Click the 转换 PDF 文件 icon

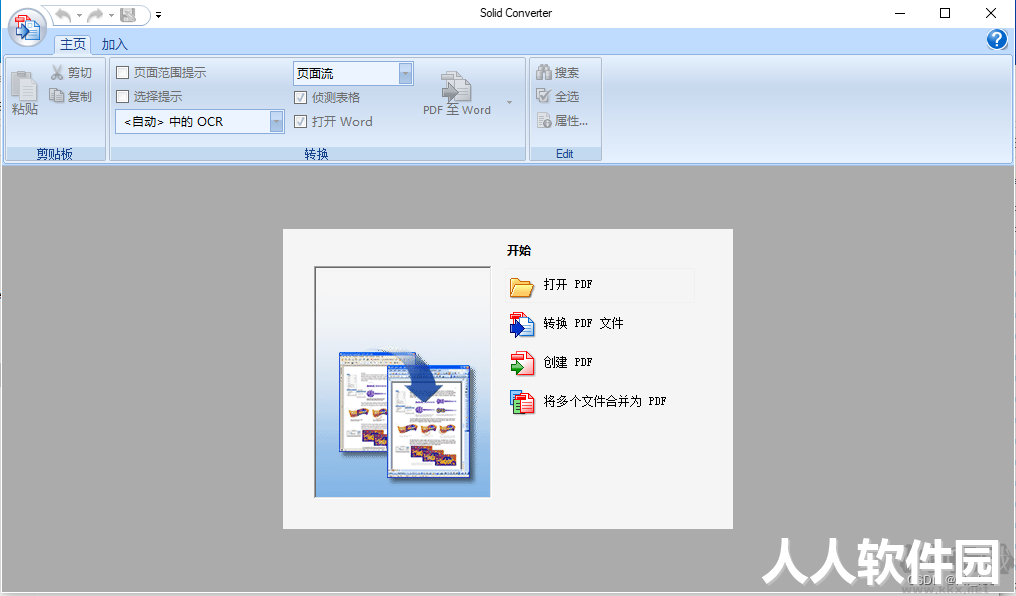pos(522,325)
